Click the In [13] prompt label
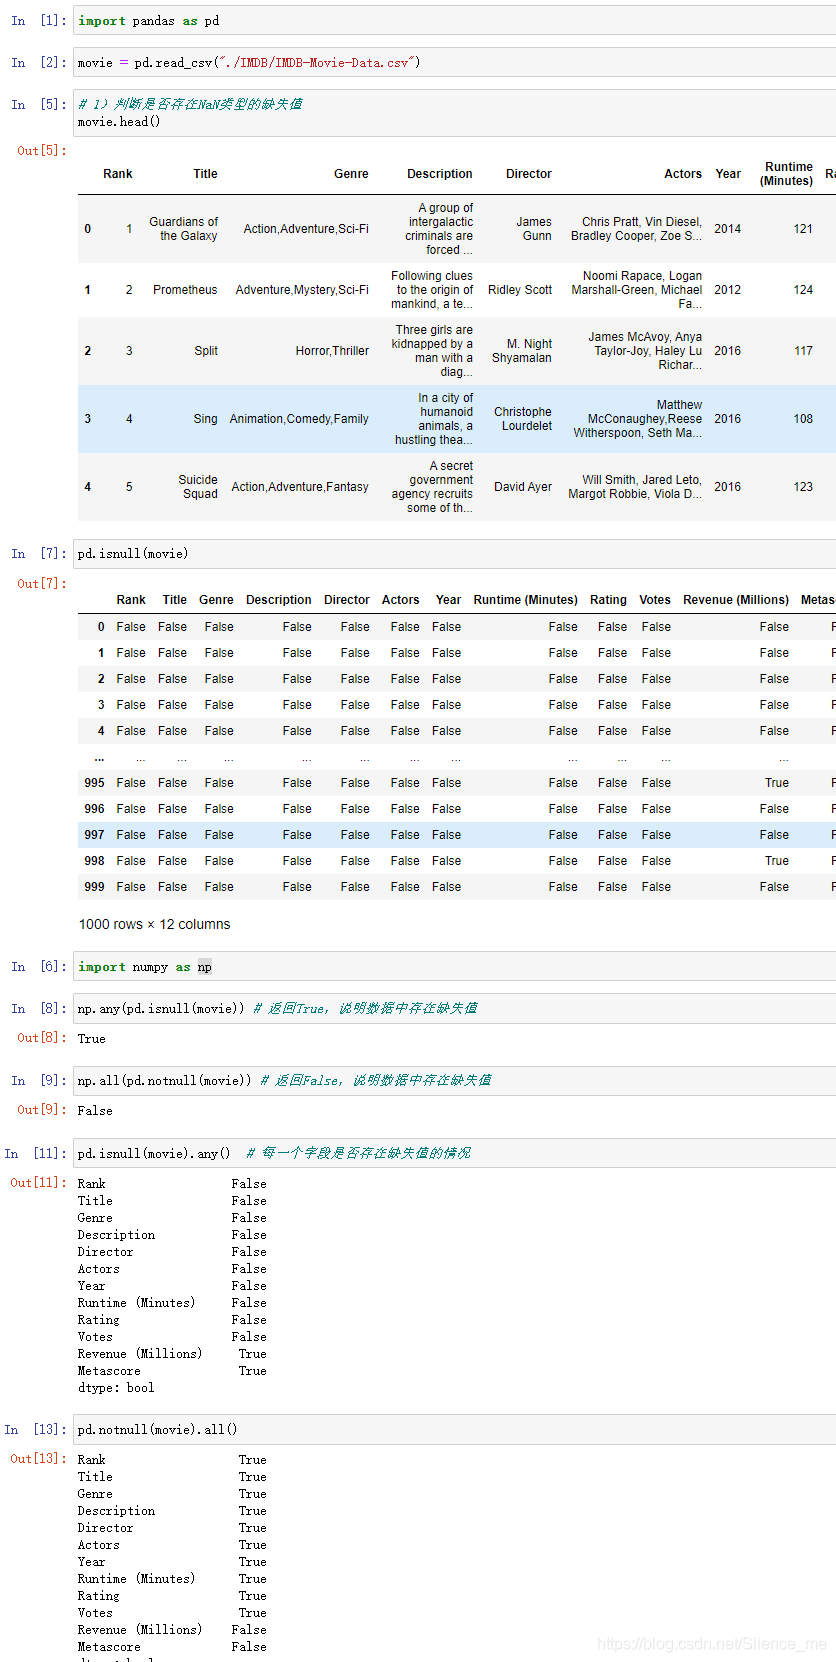Screen dimensions: 836x1662 (36, 1430)
